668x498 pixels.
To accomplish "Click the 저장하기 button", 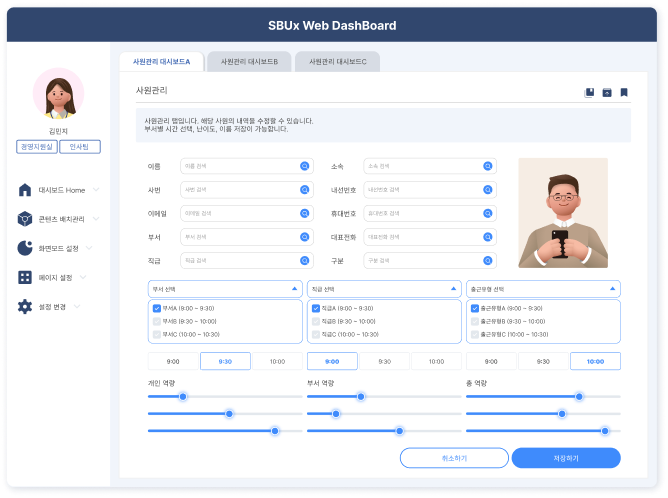I will [566, 458].
